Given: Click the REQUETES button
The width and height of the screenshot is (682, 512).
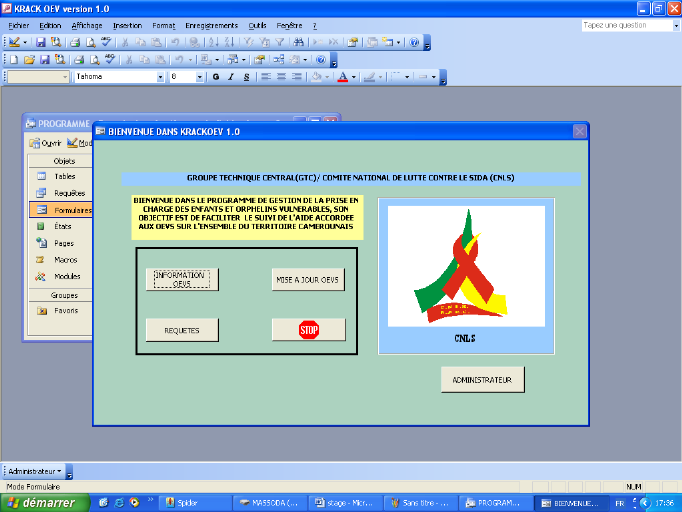Looking at the screenshot, I should 182,330.
